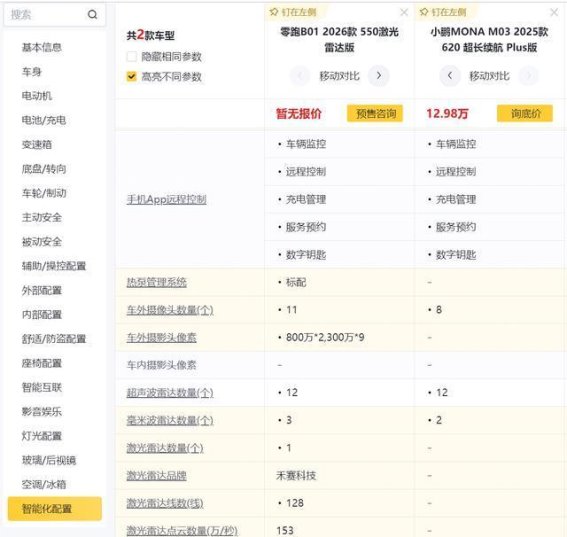
Task: Go to 底盘/转向 section
Action: point(44,169)
